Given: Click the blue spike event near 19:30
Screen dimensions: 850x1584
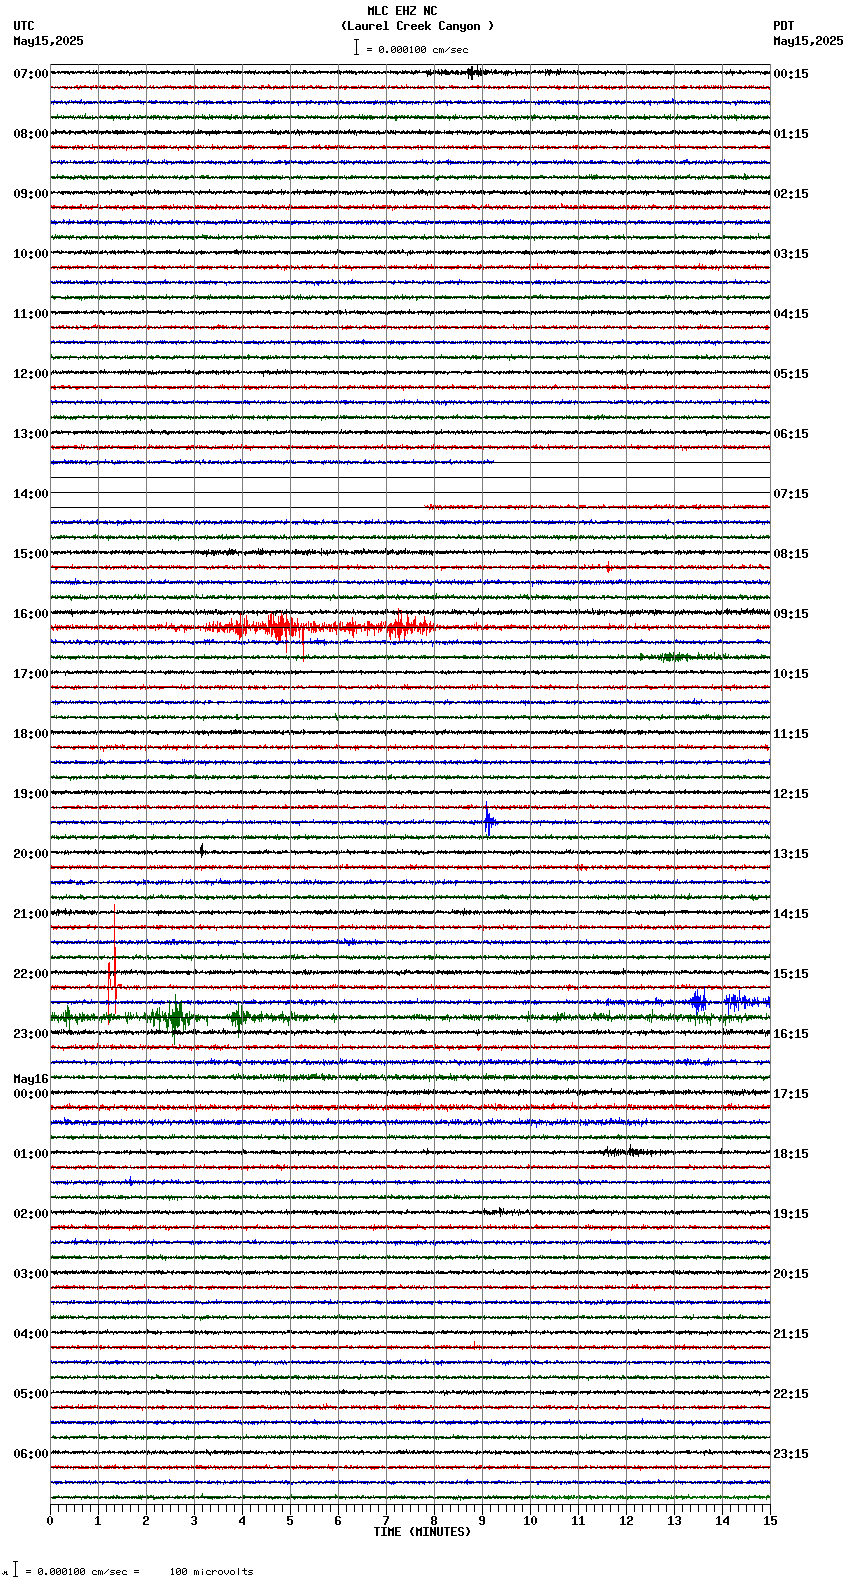Looking at the screenshot, I should click(x=488, y=820).
